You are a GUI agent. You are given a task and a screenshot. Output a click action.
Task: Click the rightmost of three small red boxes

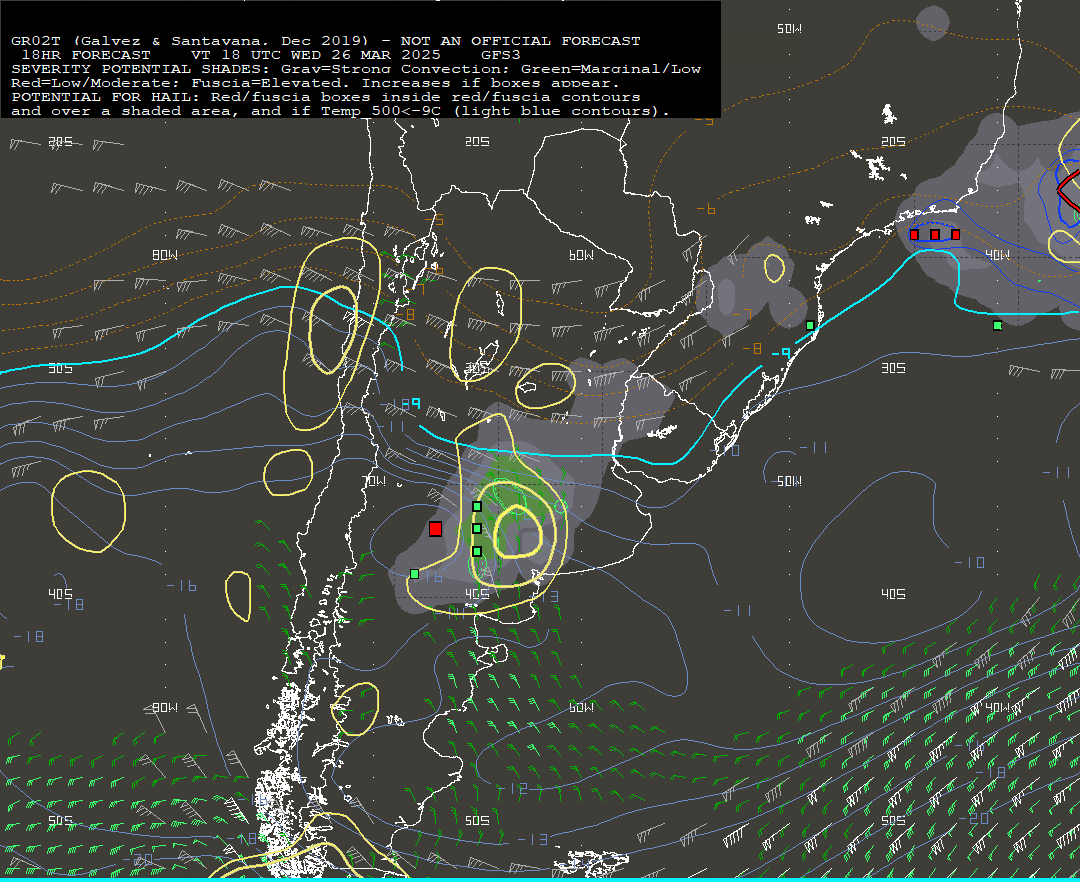pyautogui.click(x=955, y=235)
